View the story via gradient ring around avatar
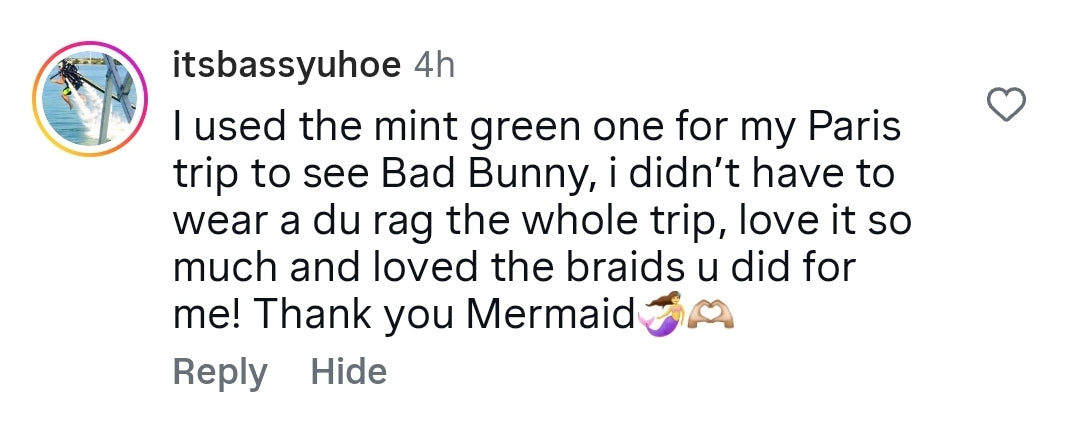This screenshot has width=1080, height=424. [90, 98]
